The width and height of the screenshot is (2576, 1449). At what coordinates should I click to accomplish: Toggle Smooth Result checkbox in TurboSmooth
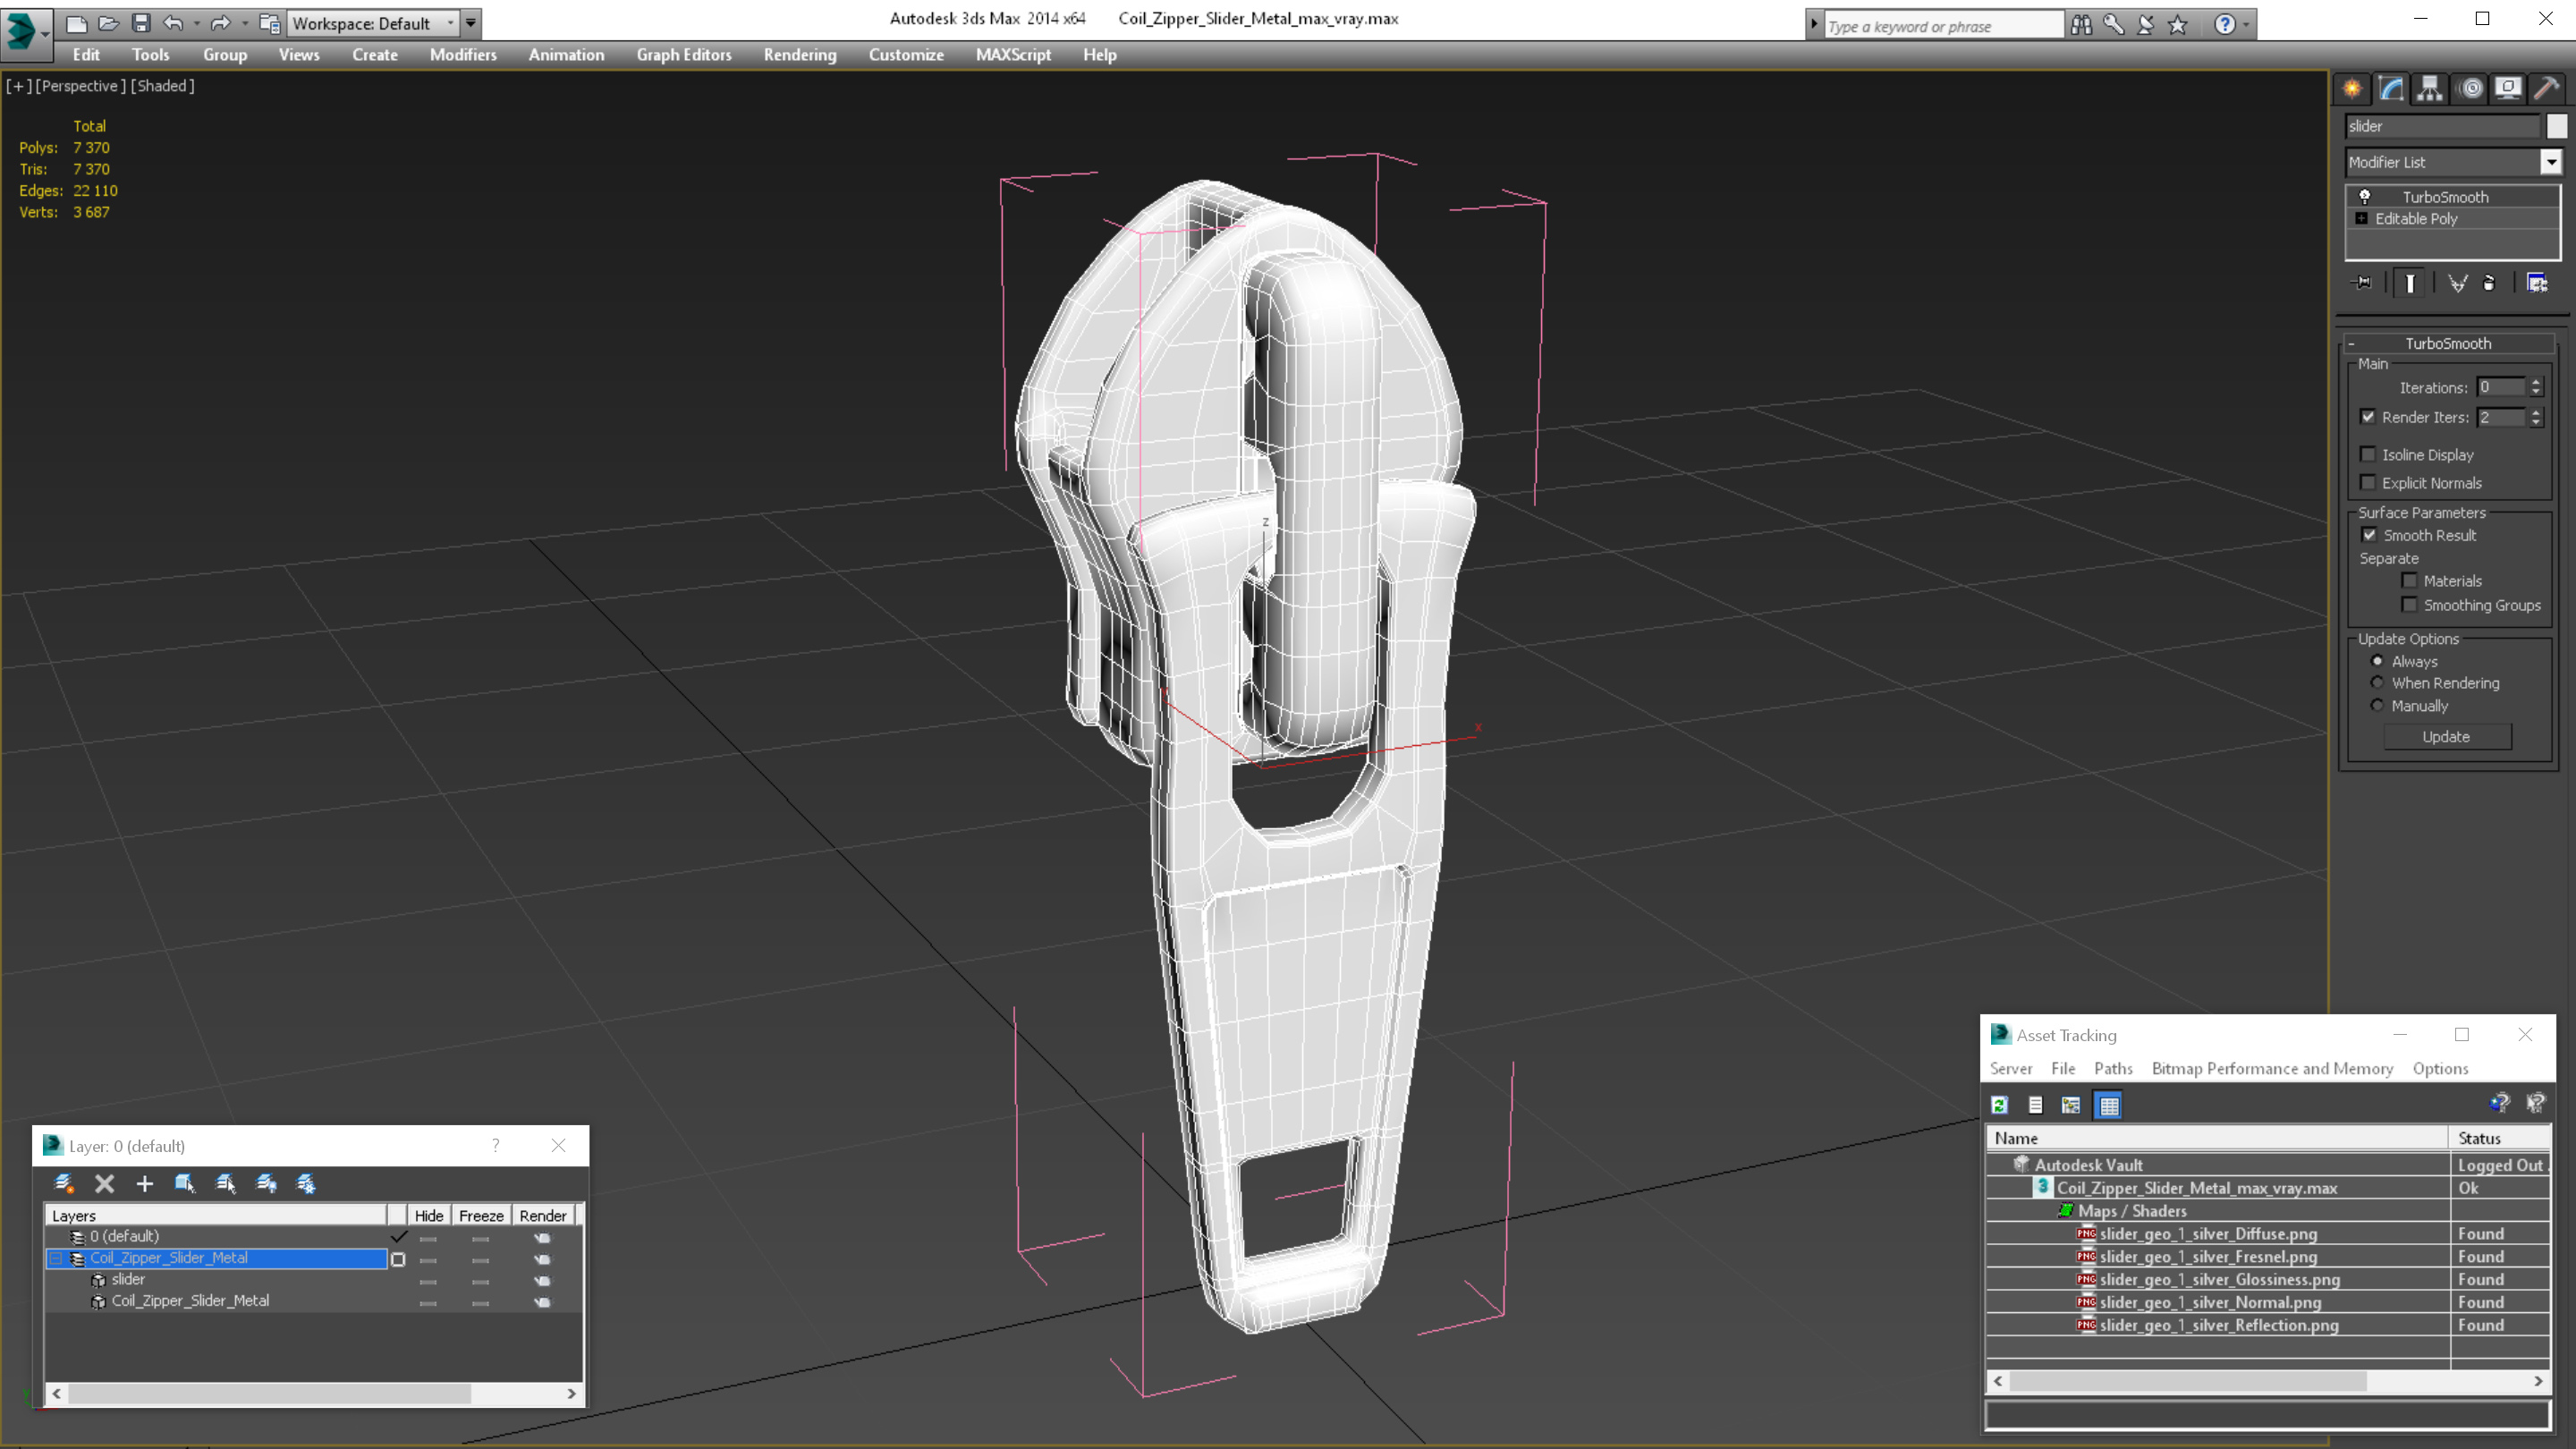click(x=2369, y=534)
